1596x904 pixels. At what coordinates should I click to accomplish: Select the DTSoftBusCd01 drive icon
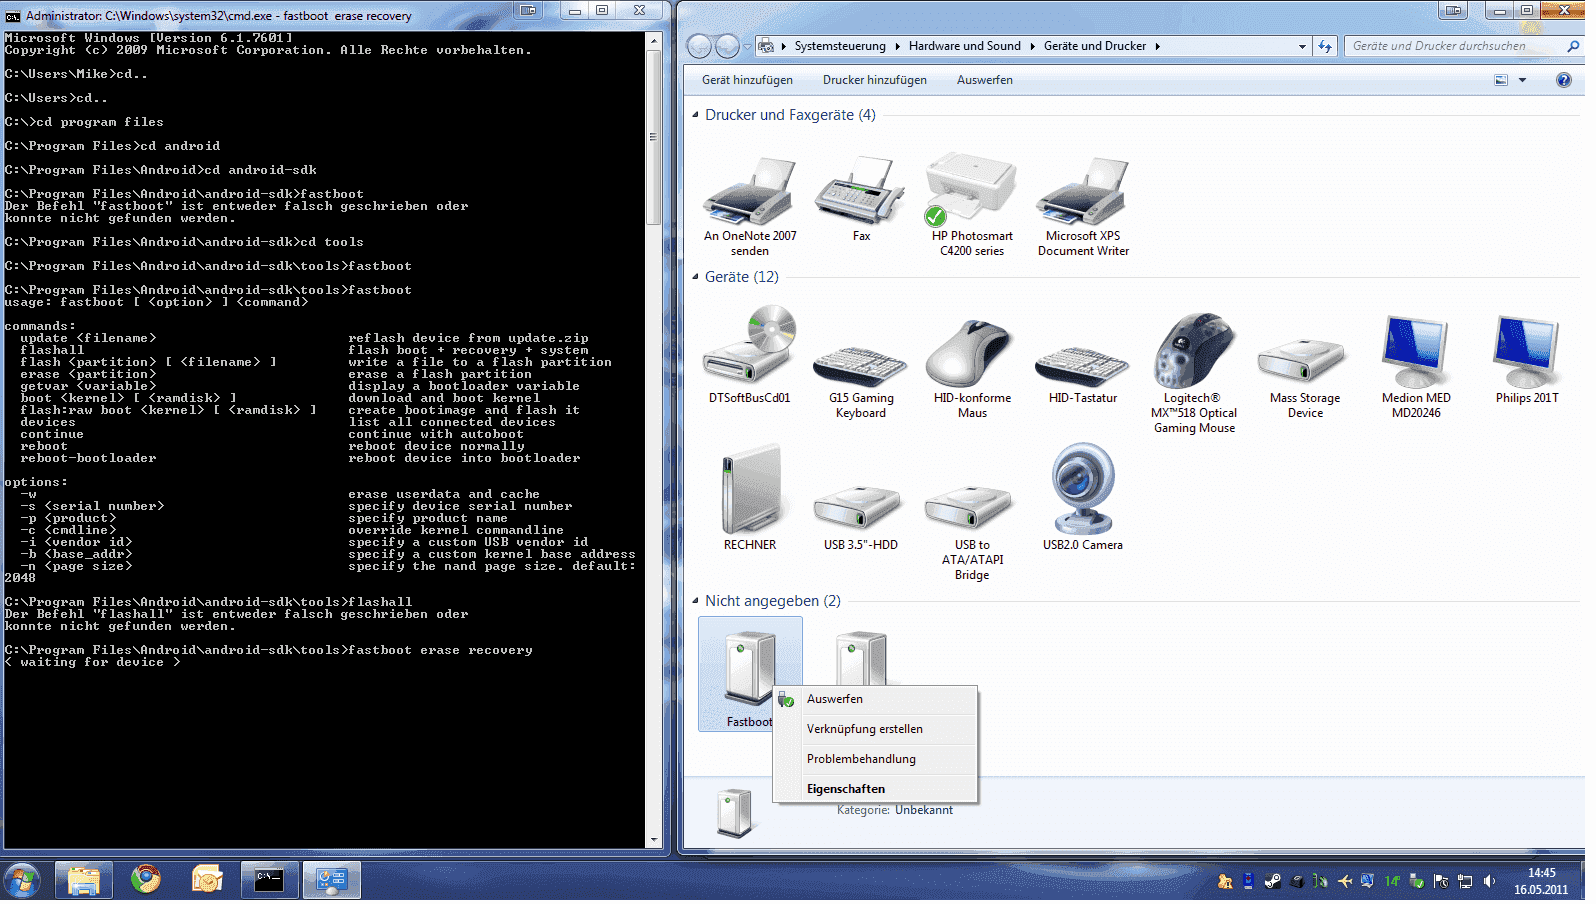[750, 356]
